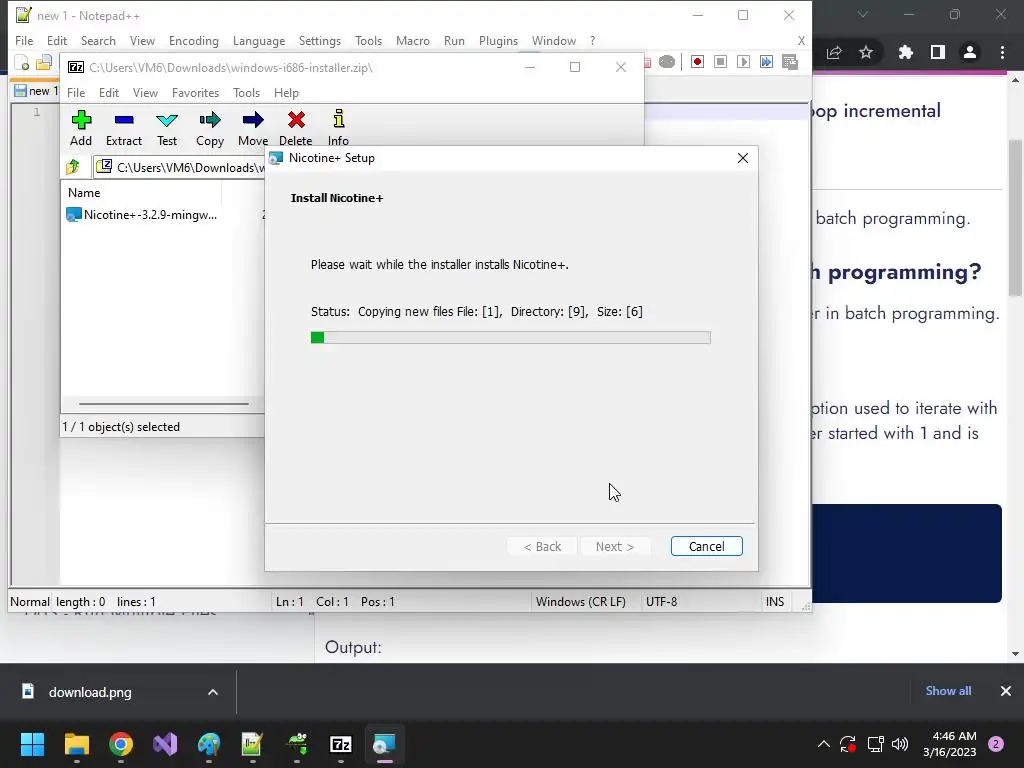
Task: Select the Move tool in 7-Zip toolbar
Action: point(253,128)
